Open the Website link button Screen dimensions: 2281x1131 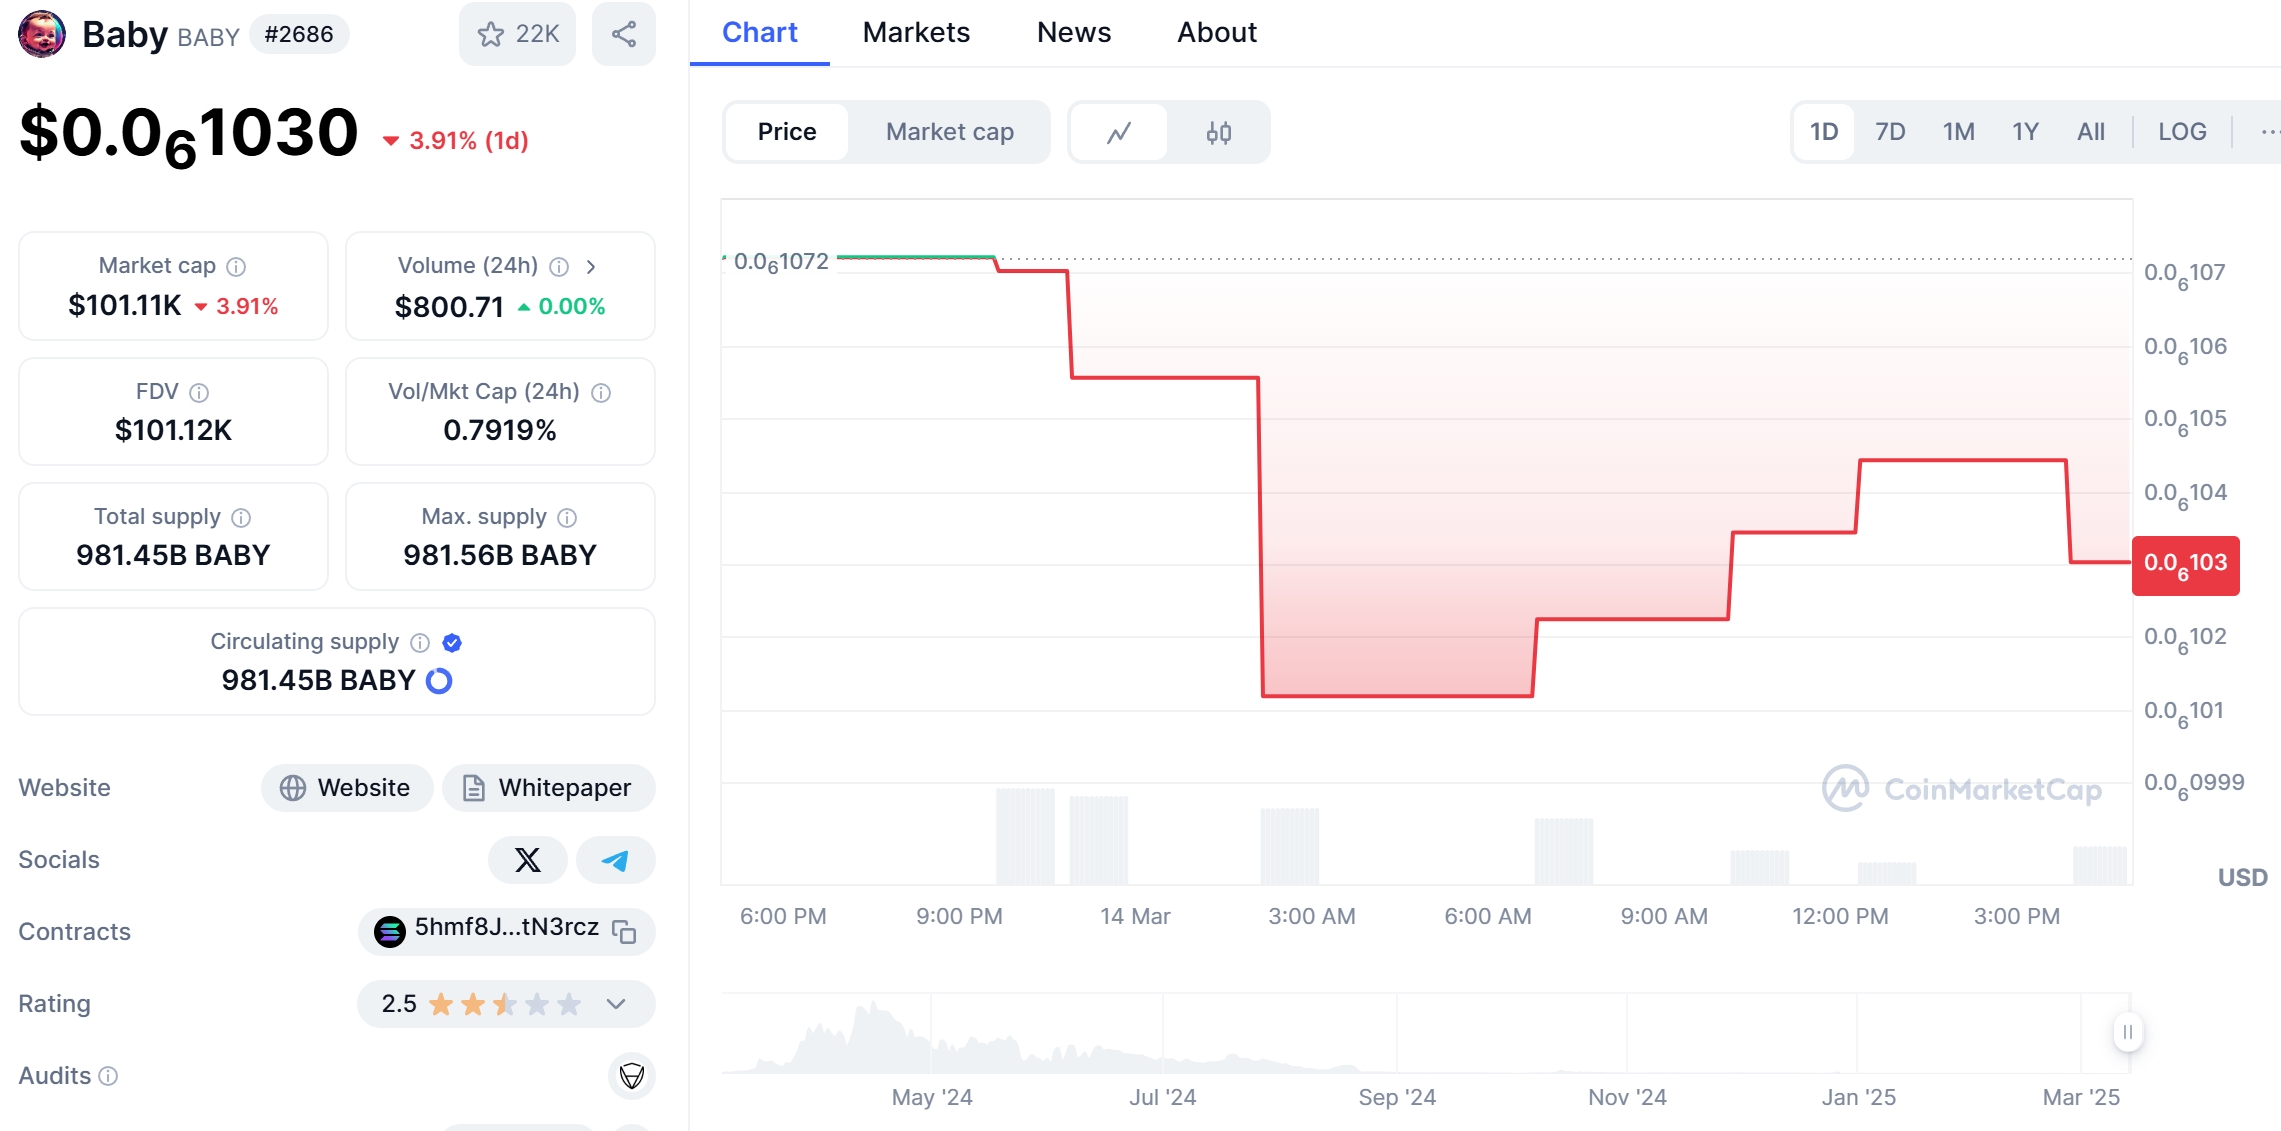point(346,788)
